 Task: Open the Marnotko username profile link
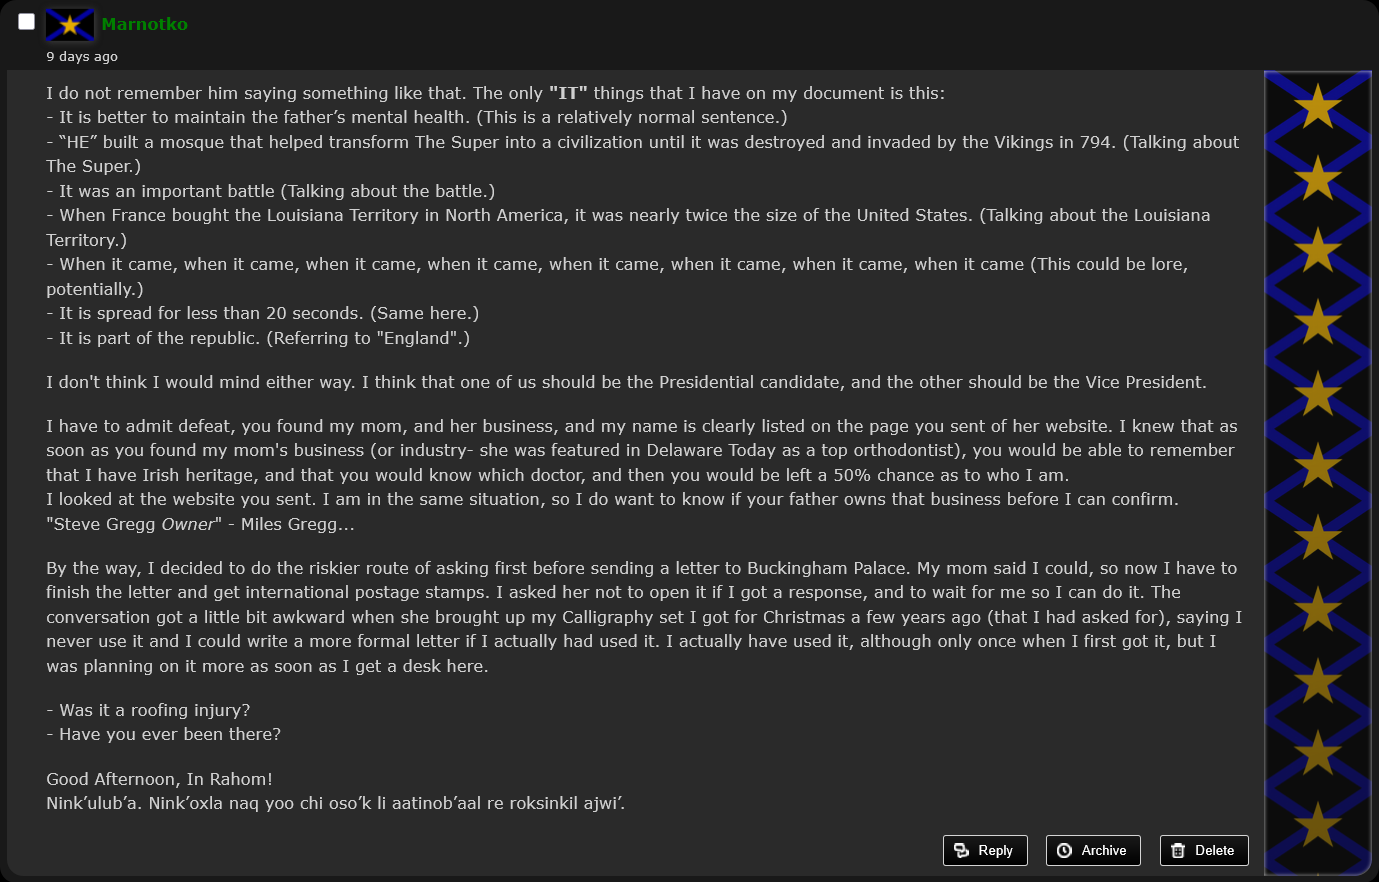pyautogui.click(x=144, y=24)
